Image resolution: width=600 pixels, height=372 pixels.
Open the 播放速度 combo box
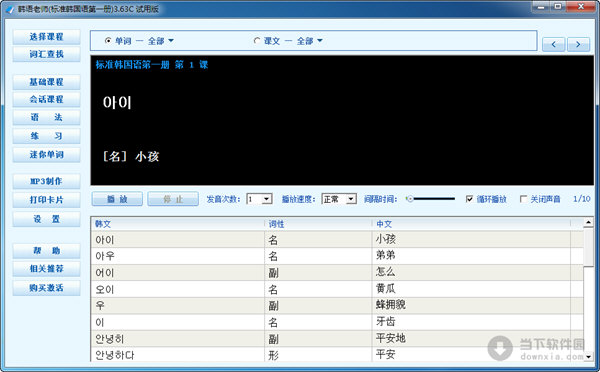(339, 199)
